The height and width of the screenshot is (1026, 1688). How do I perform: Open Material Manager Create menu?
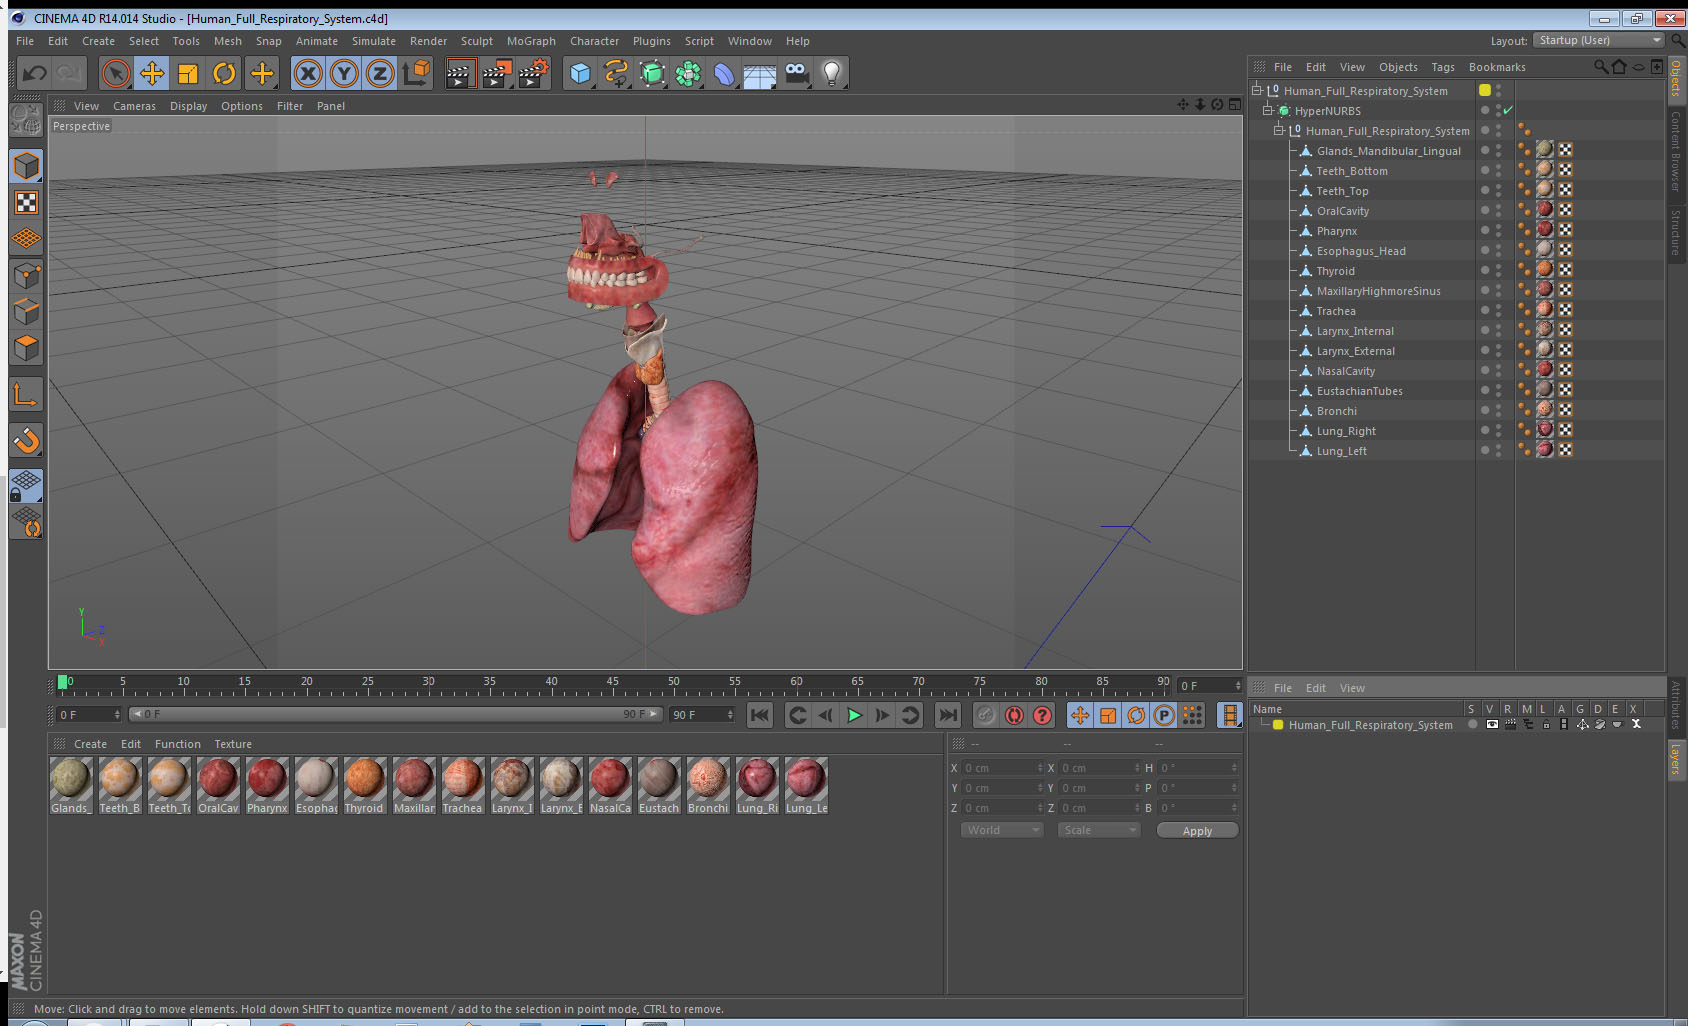[x=90, y=744]
